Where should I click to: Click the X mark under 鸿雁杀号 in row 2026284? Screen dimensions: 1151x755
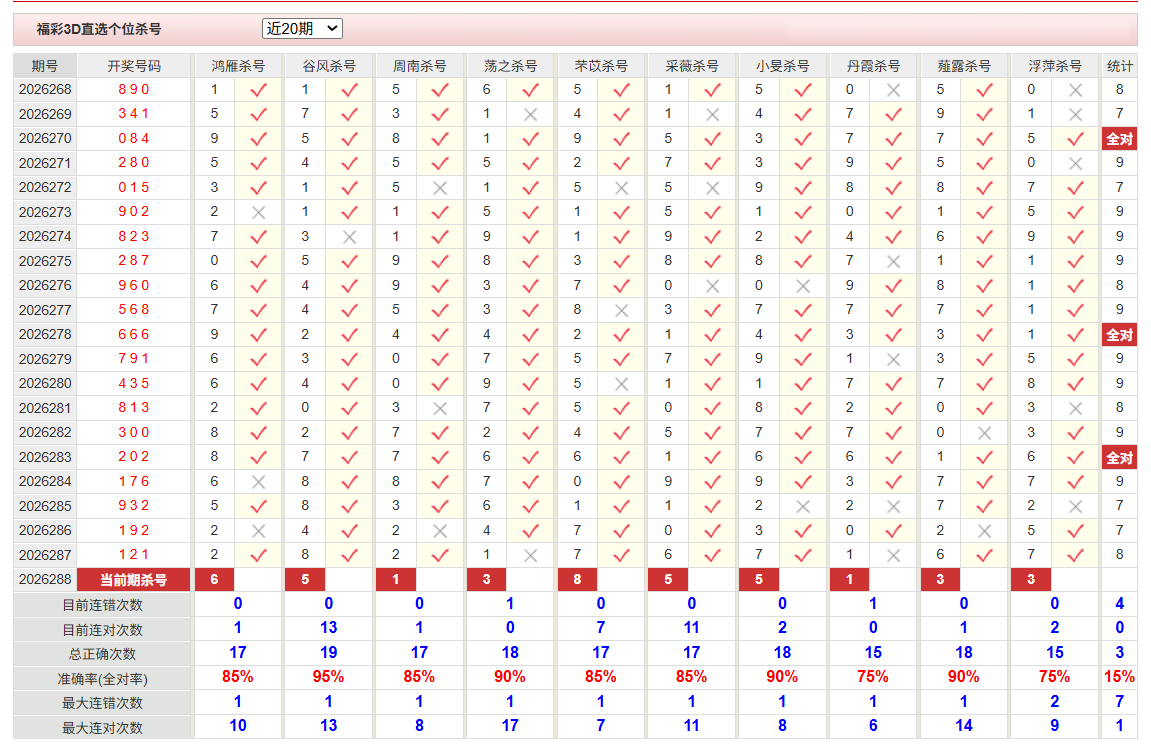click(258, 482)
